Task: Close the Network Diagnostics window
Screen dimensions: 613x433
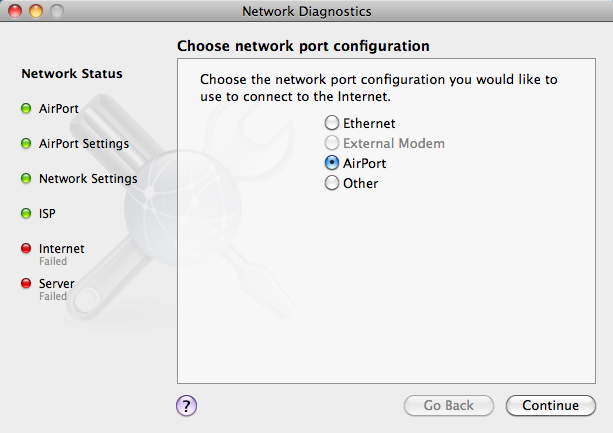Action: pos(15,11)
